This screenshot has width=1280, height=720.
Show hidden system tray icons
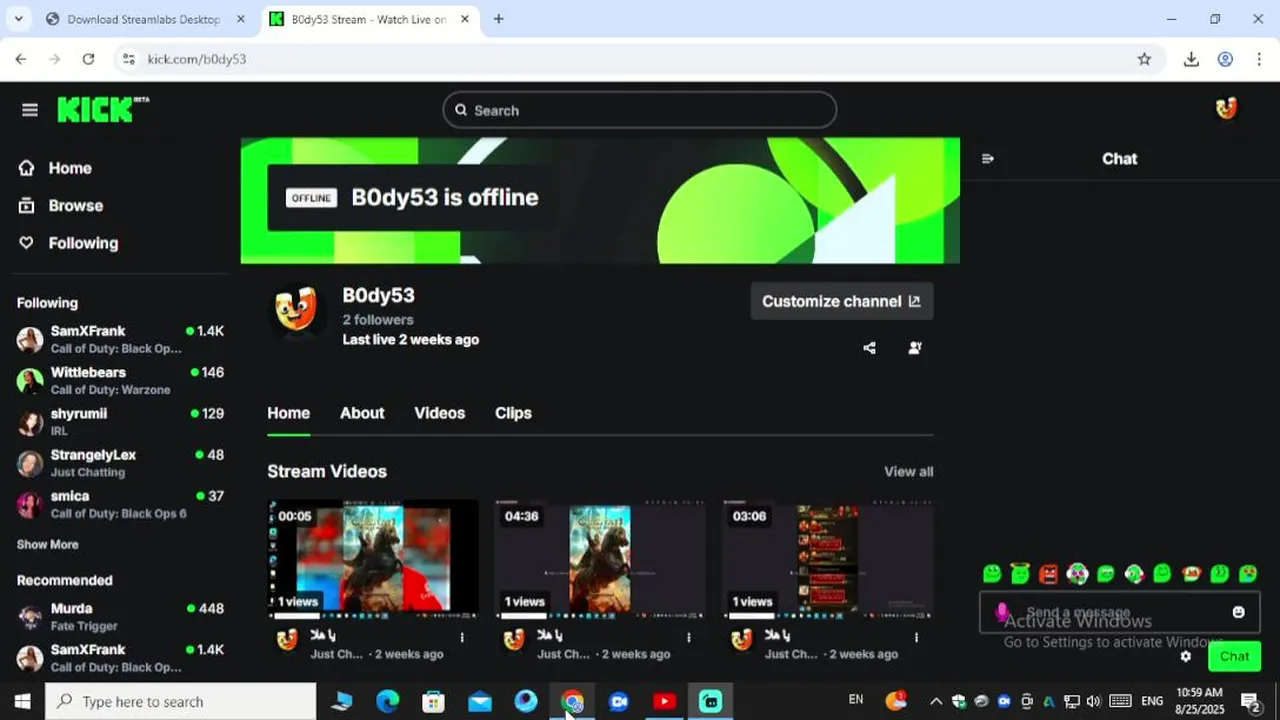(x=936, y=701)
